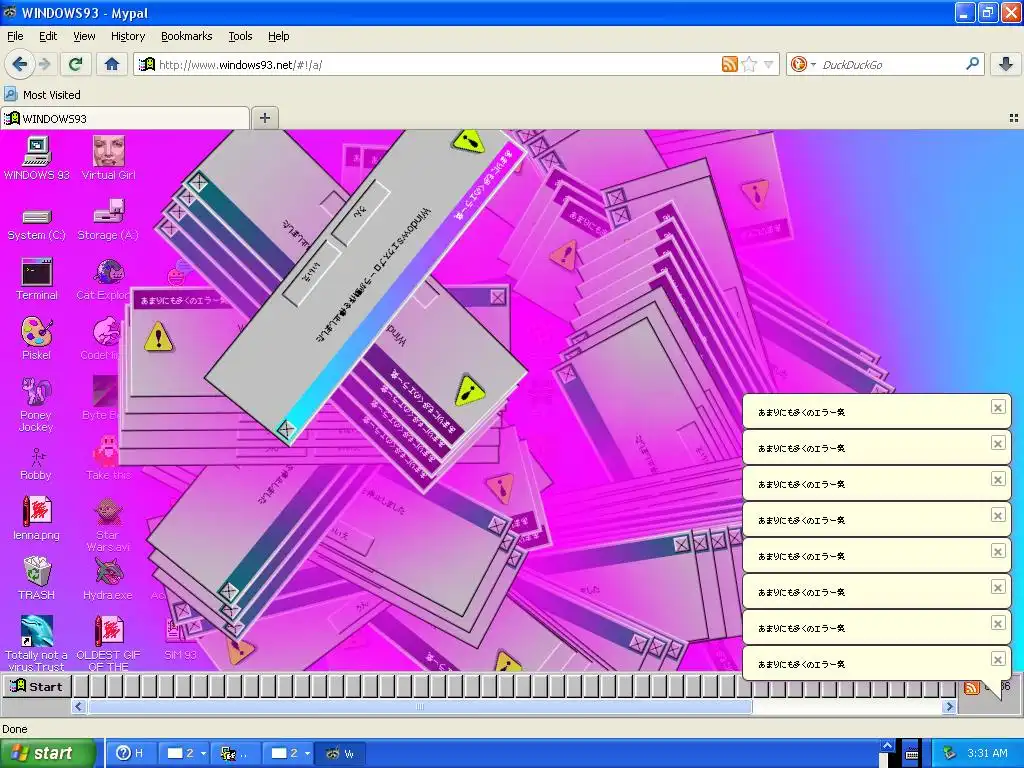1024x768 pixels.
Task: Click the horizontal scrollbar left arrow
Action: coord(79,706)
